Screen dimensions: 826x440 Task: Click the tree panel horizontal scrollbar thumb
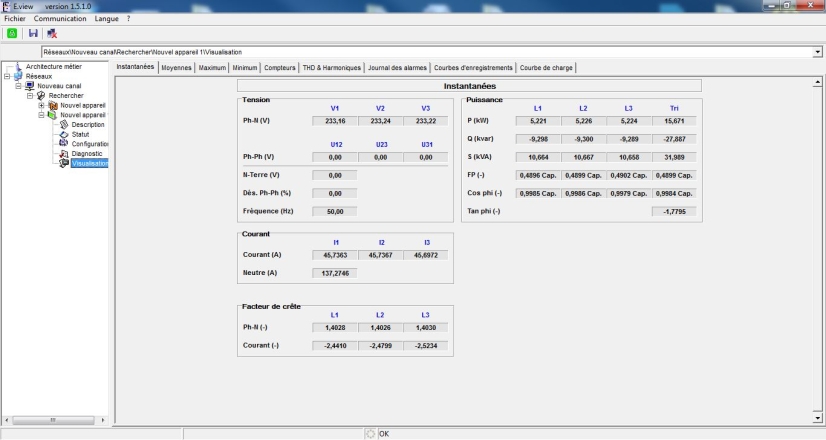(53, 420)
